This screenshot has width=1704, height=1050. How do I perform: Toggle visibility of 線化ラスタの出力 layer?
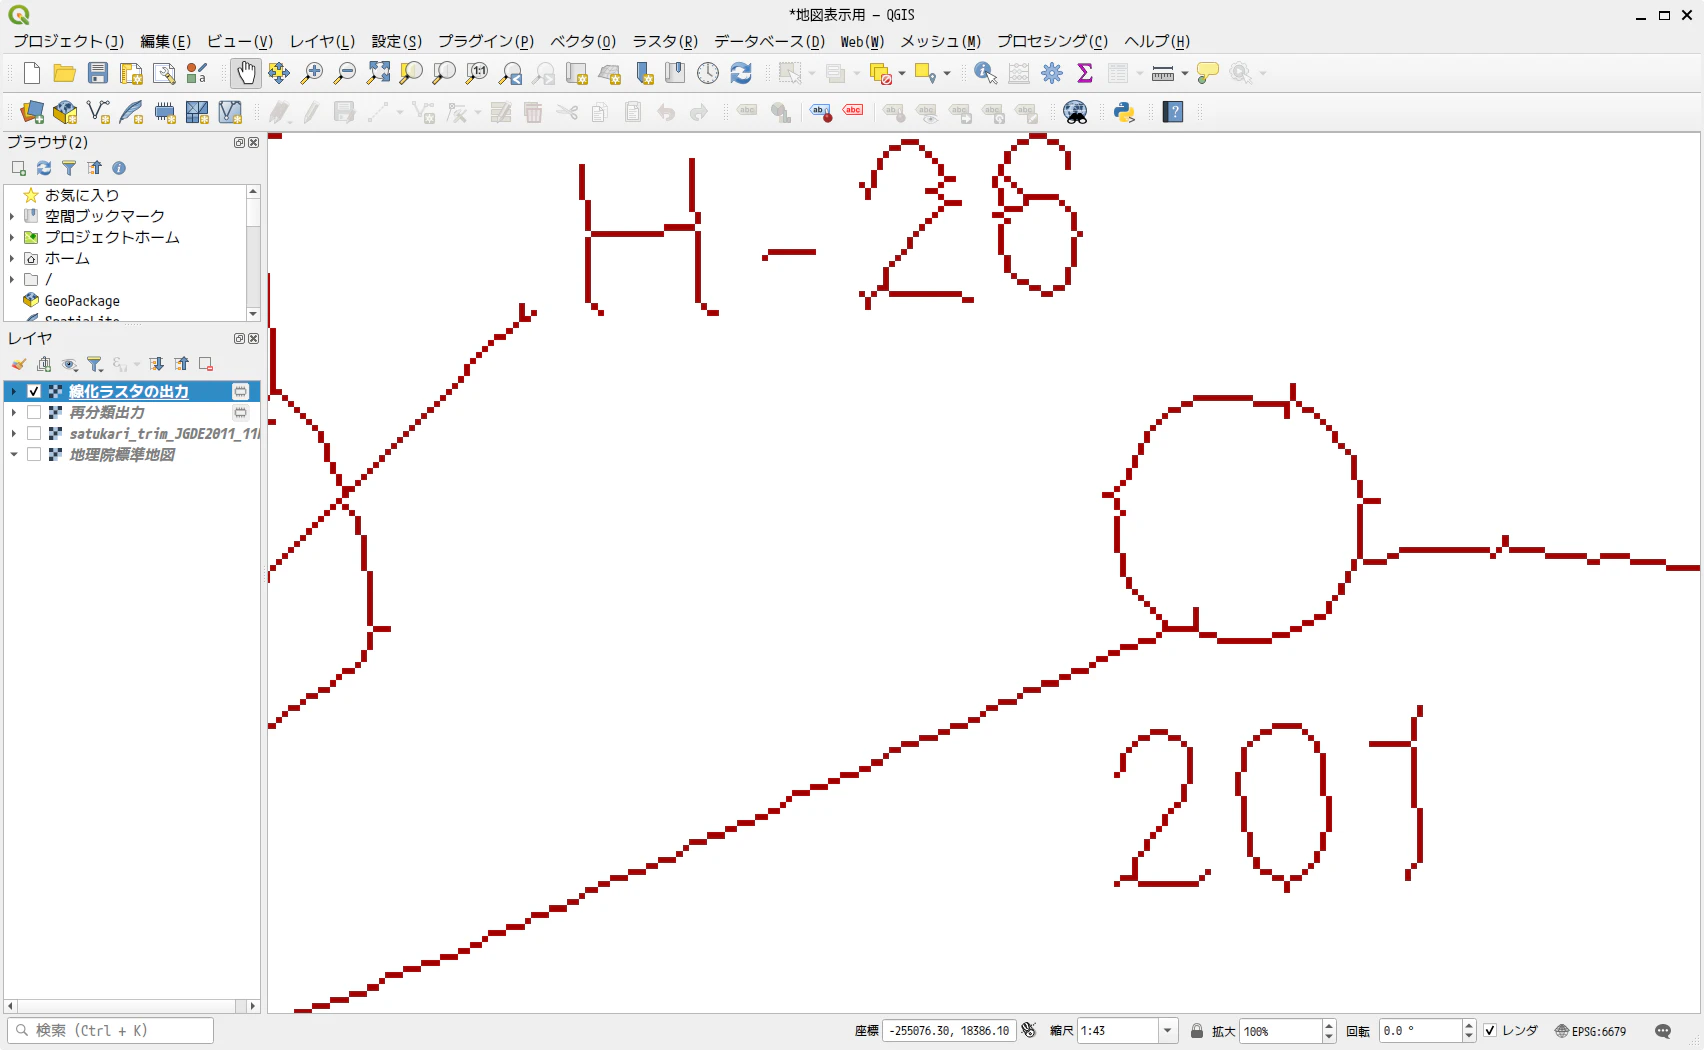(x=34, y=391)
